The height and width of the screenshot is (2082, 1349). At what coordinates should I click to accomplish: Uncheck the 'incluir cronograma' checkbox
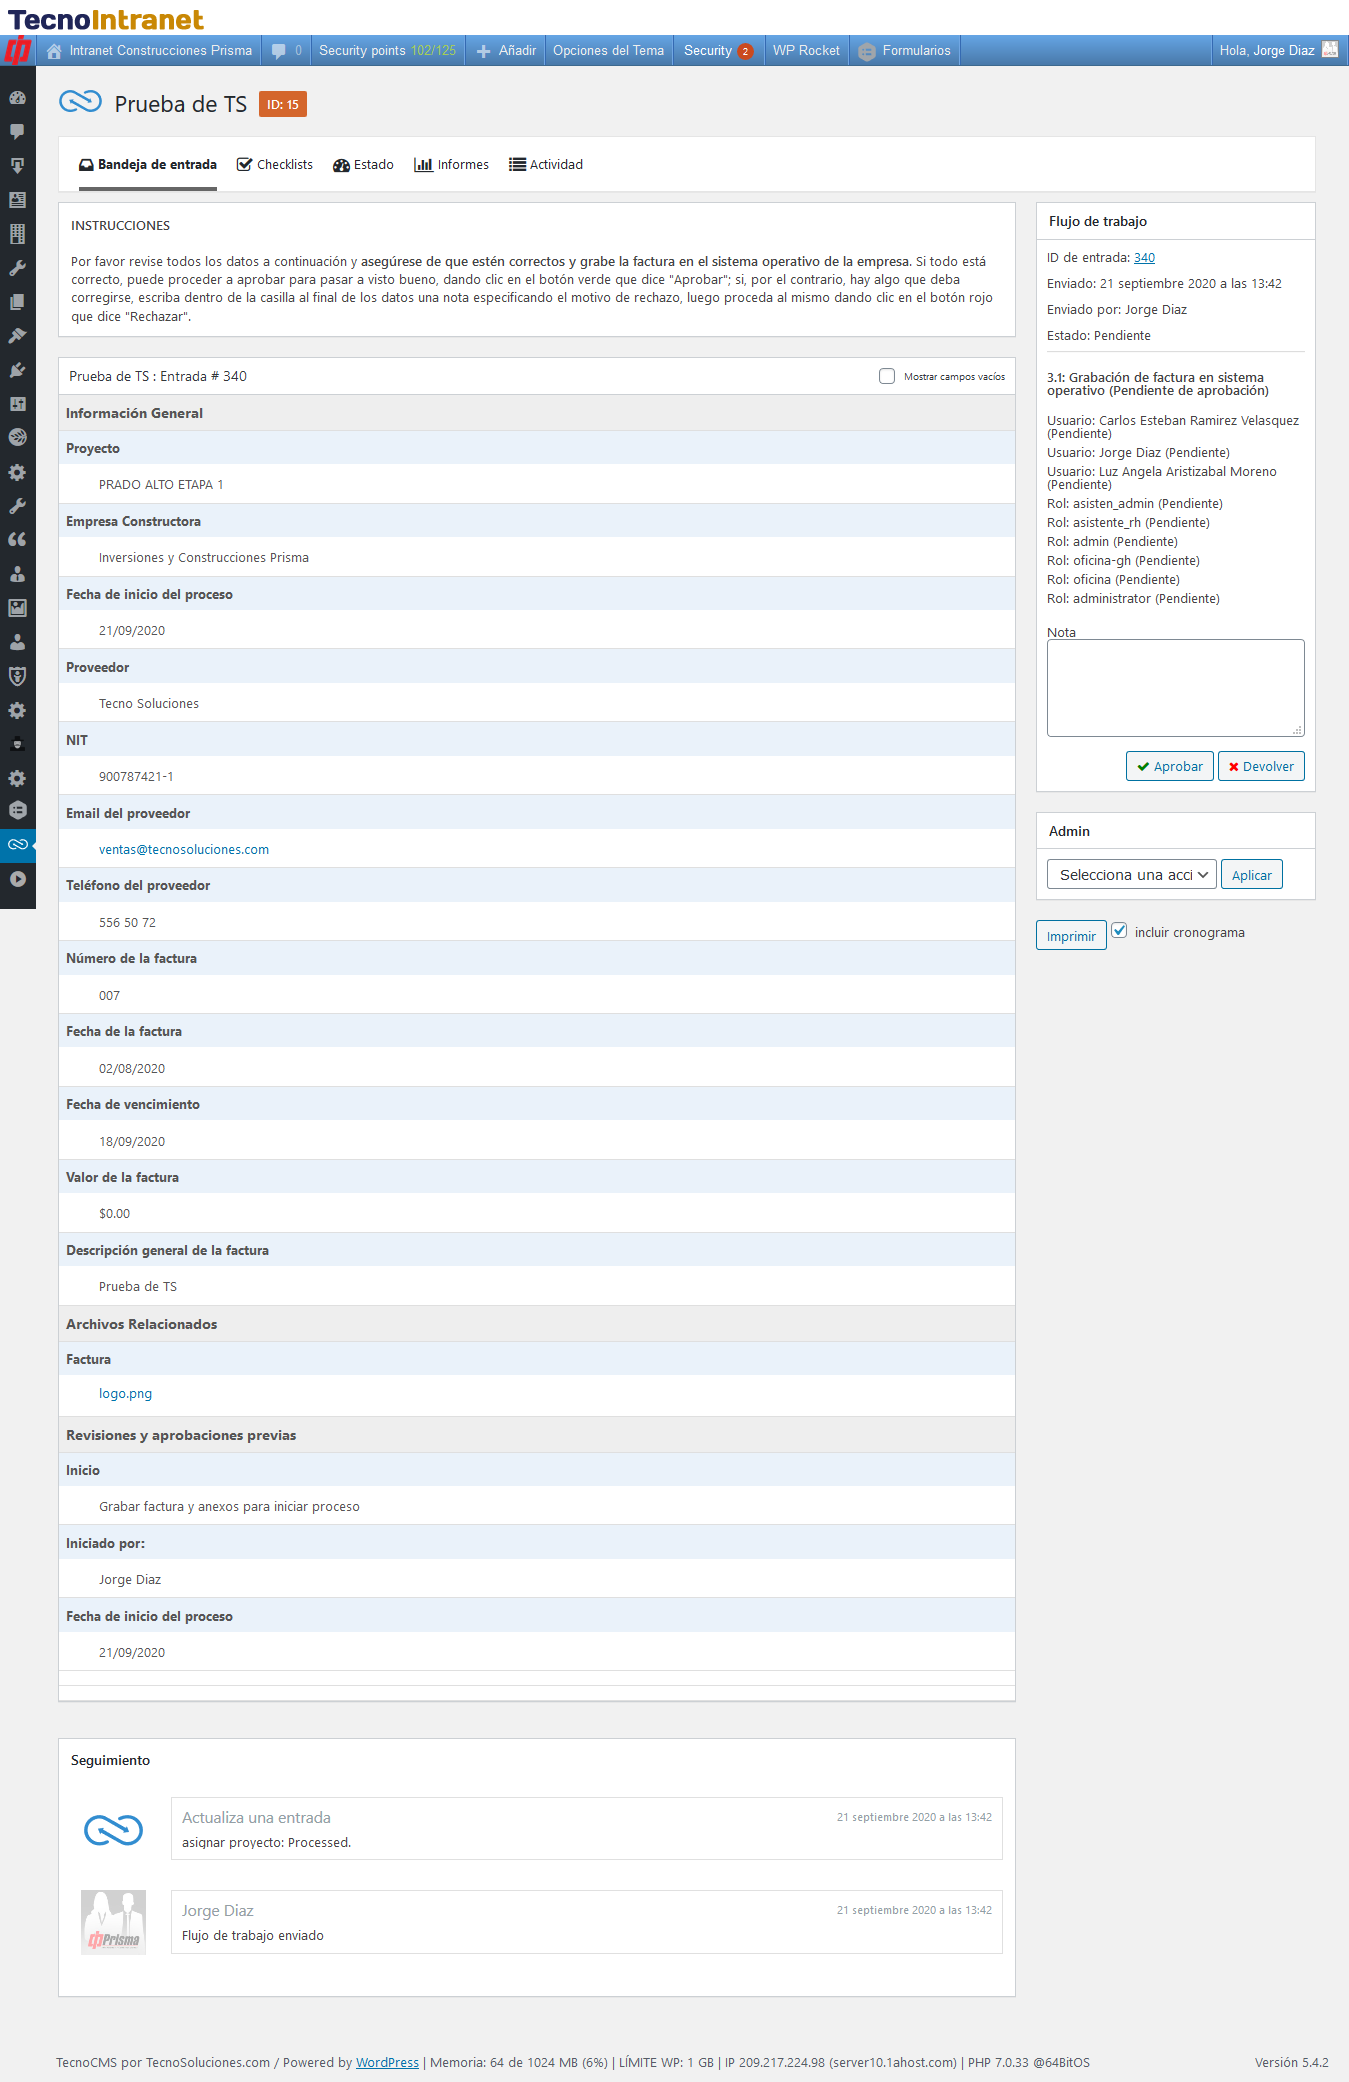point(1119,931)
